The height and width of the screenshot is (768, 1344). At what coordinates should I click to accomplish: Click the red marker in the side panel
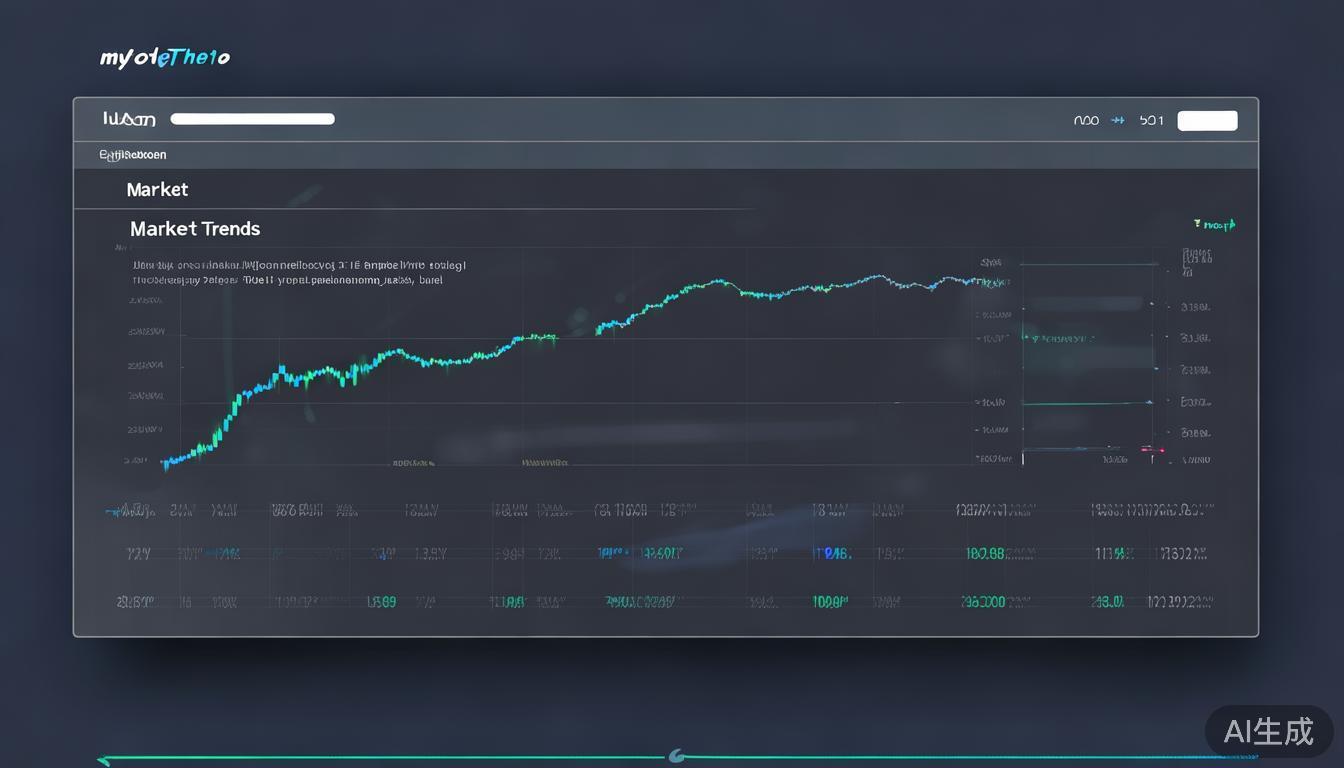point(1147,450)
